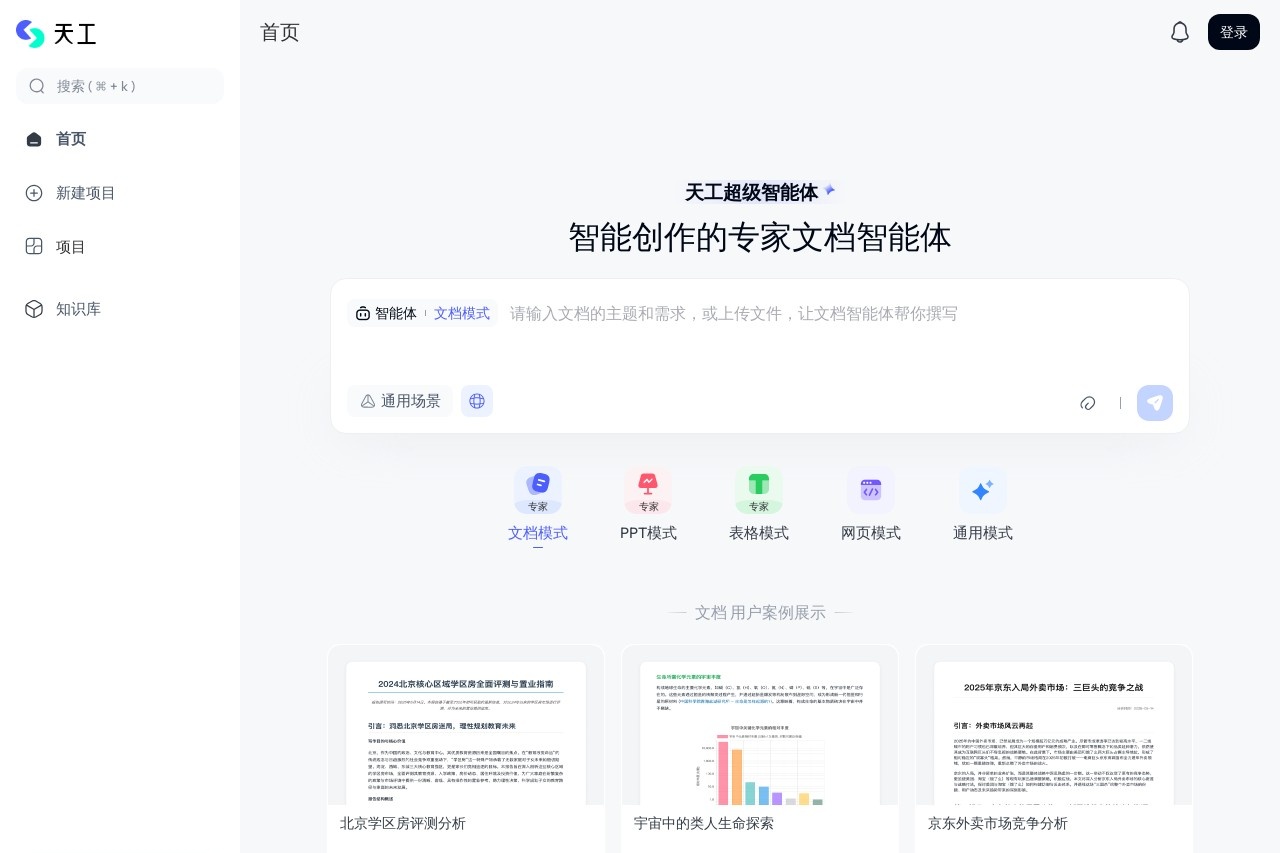Click the send paper-plane button
Image resolution: width=1280 pixels, height=853 pixels.
[1155, 403]
